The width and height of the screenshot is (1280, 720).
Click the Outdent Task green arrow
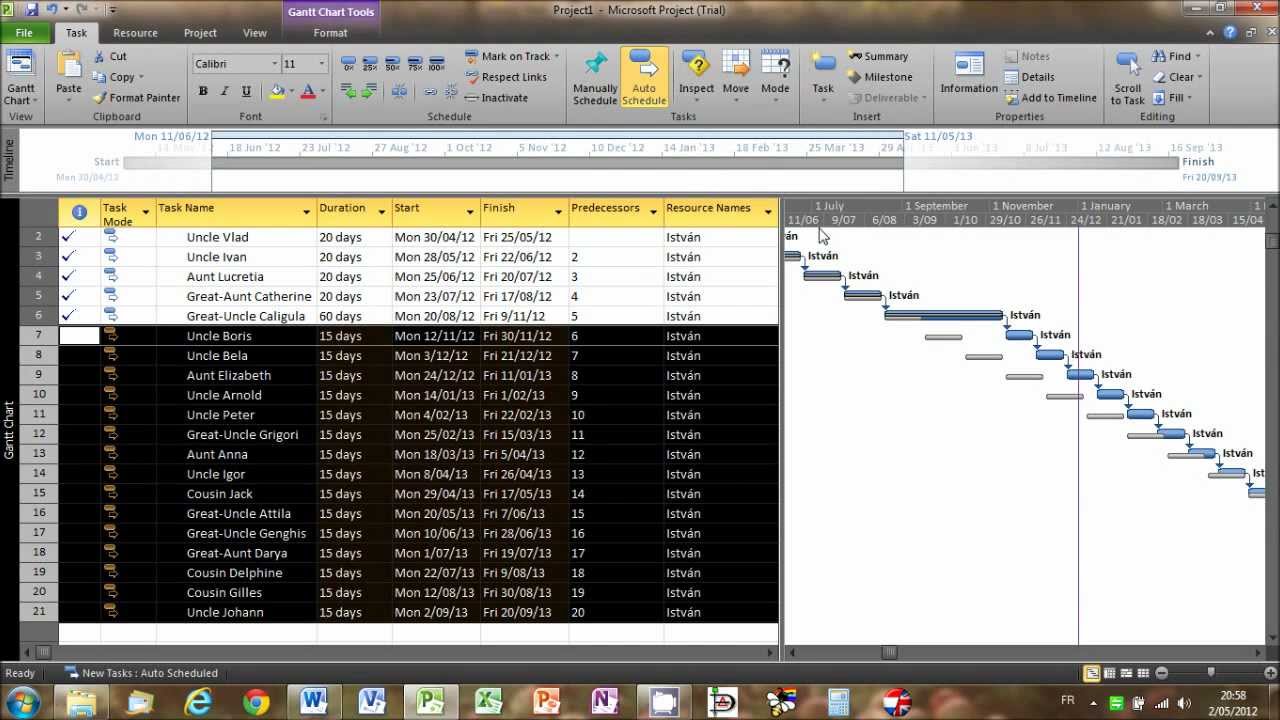348,91
